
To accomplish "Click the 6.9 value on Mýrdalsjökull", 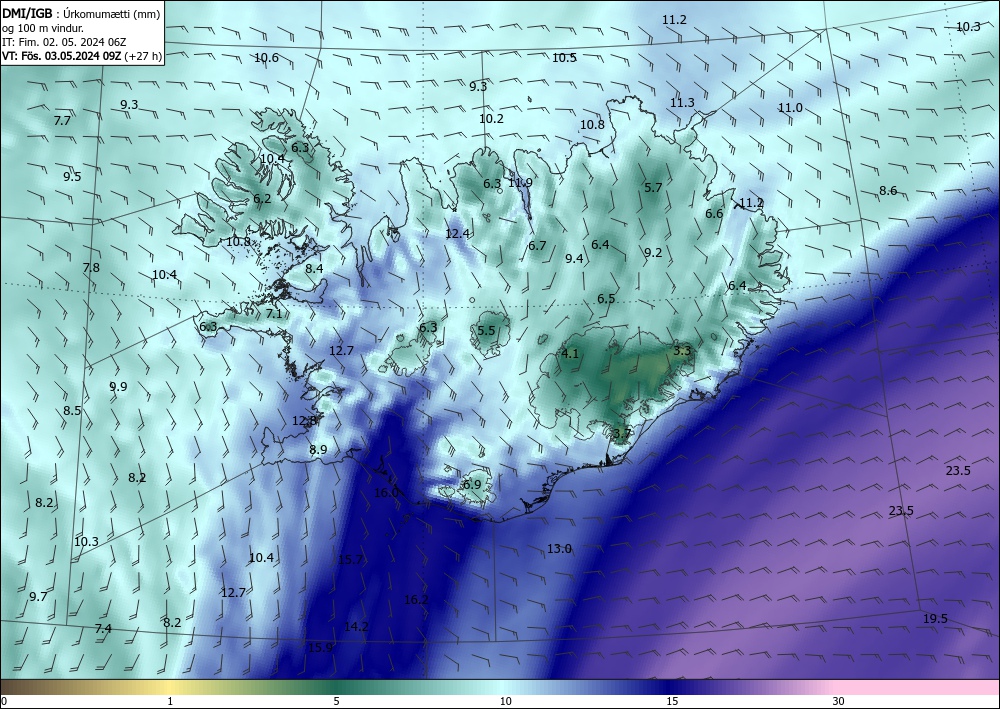I will pyautogui.click(x=472, y=485).
